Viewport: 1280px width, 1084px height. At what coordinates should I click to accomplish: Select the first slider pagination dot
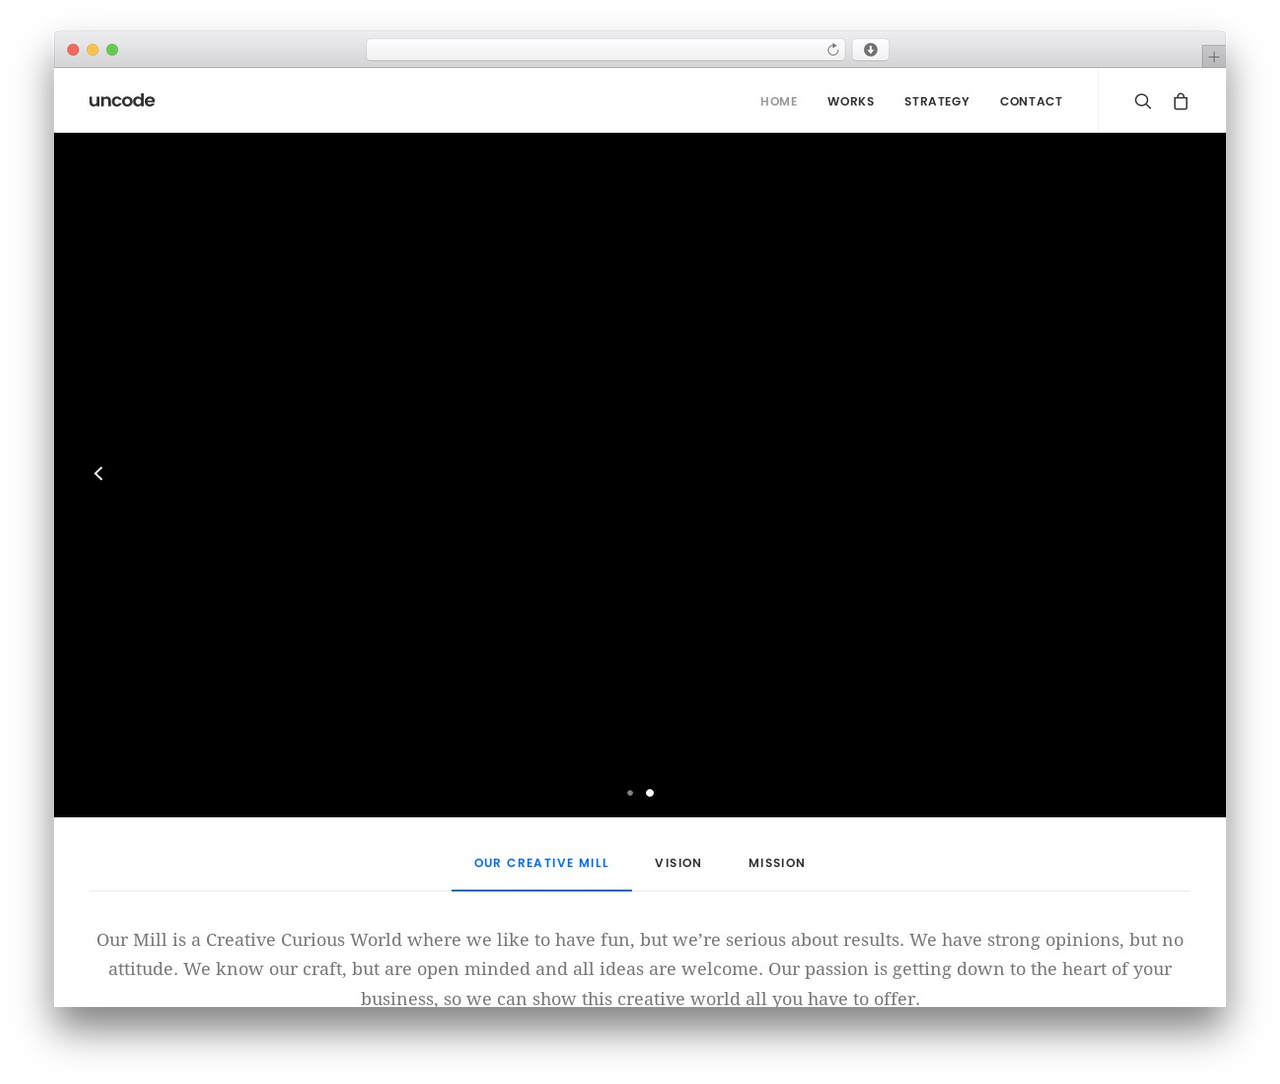pos(630,793)
